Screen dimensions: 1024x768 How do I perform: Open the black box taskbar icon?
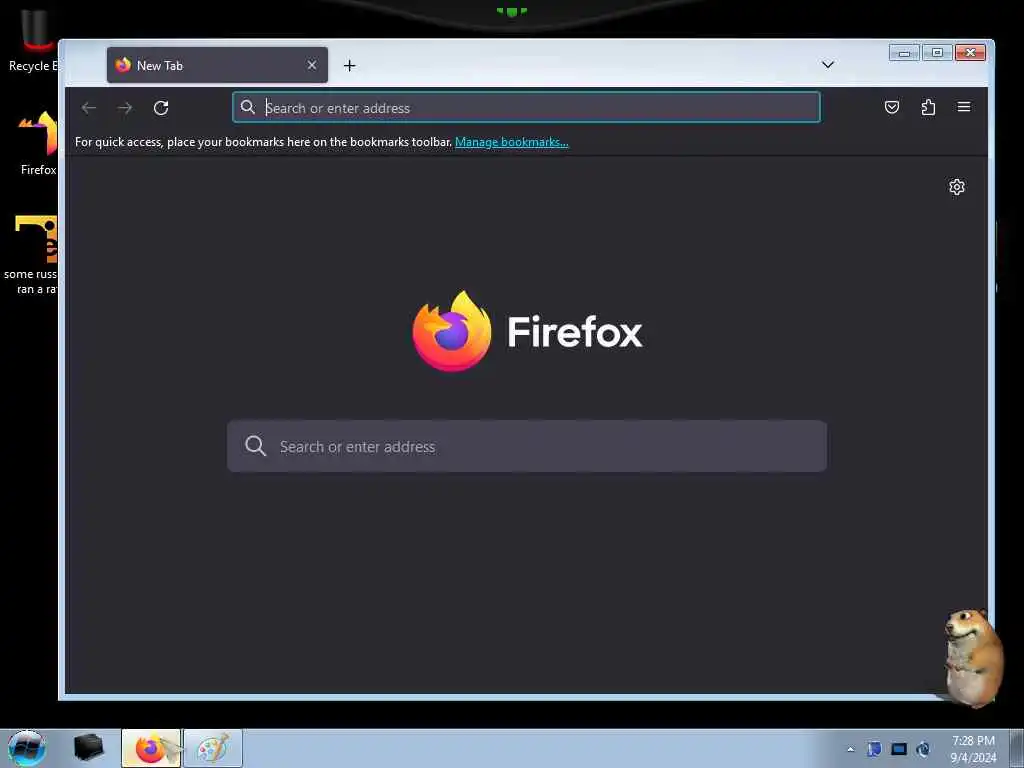[x=88, y=748]
